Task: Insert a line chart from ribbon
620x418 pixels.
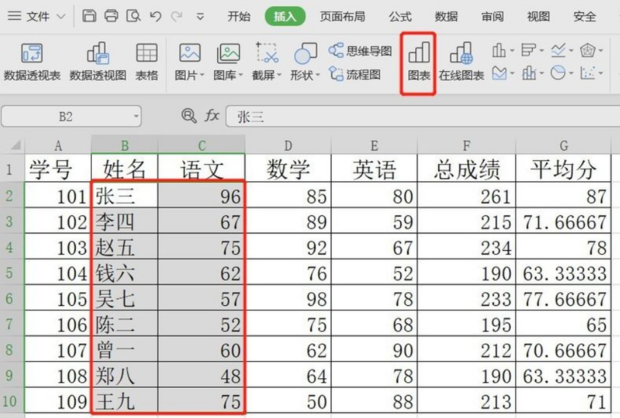Action: point(562,50)
